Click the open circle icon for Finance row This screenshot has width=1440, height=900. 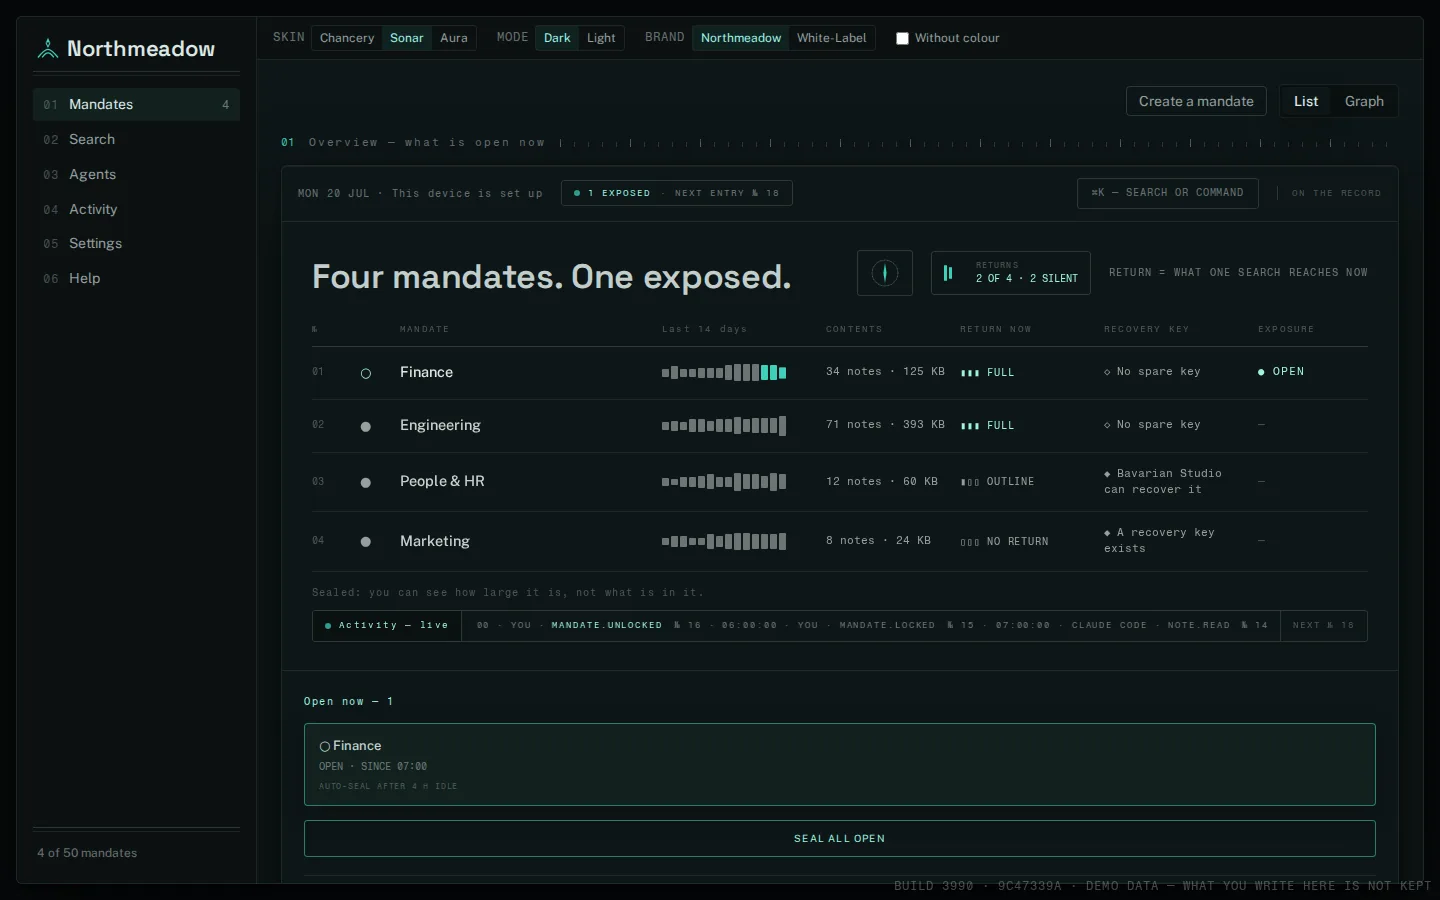click(366, 373)
